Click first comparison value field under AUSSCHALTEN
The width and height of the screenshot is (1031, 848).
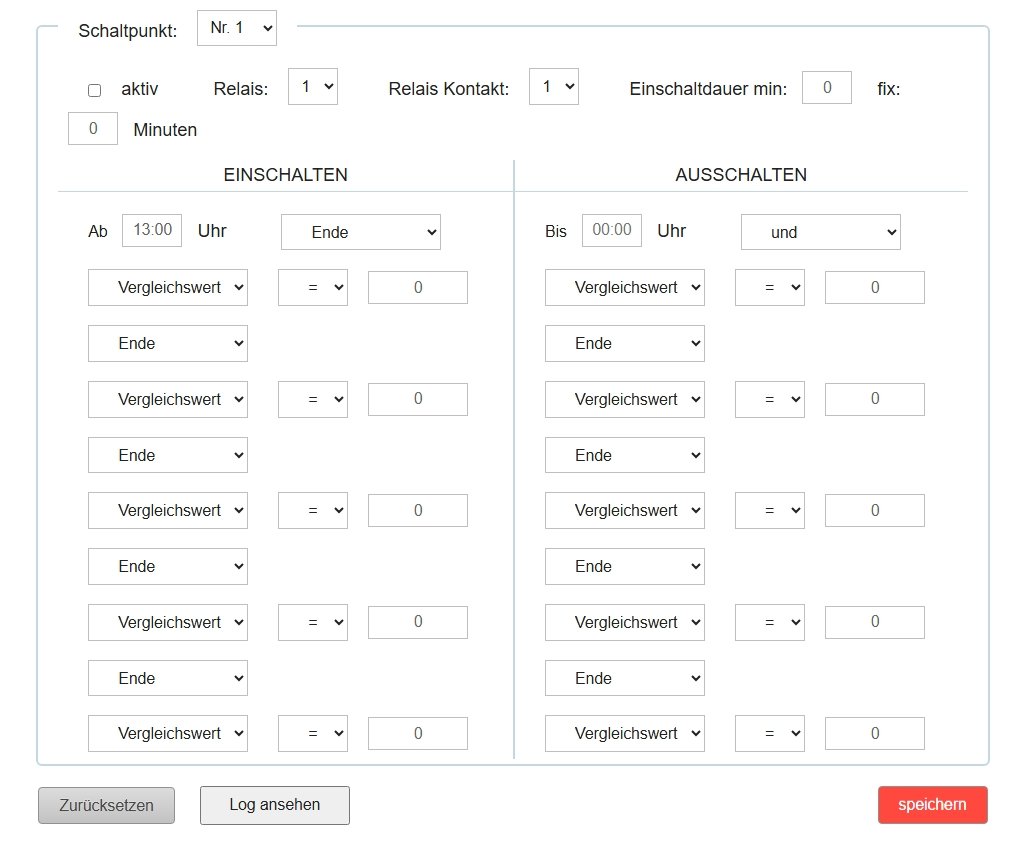point(875,288)
